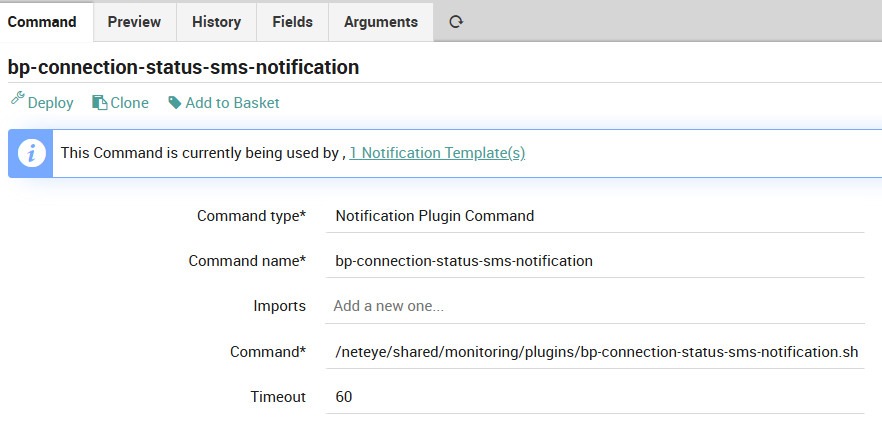Click the bp-connection-status-sms-notification page heading
The height and width of the screenshot is (423, 882).
pyautogui.click(x=183, y=68)
